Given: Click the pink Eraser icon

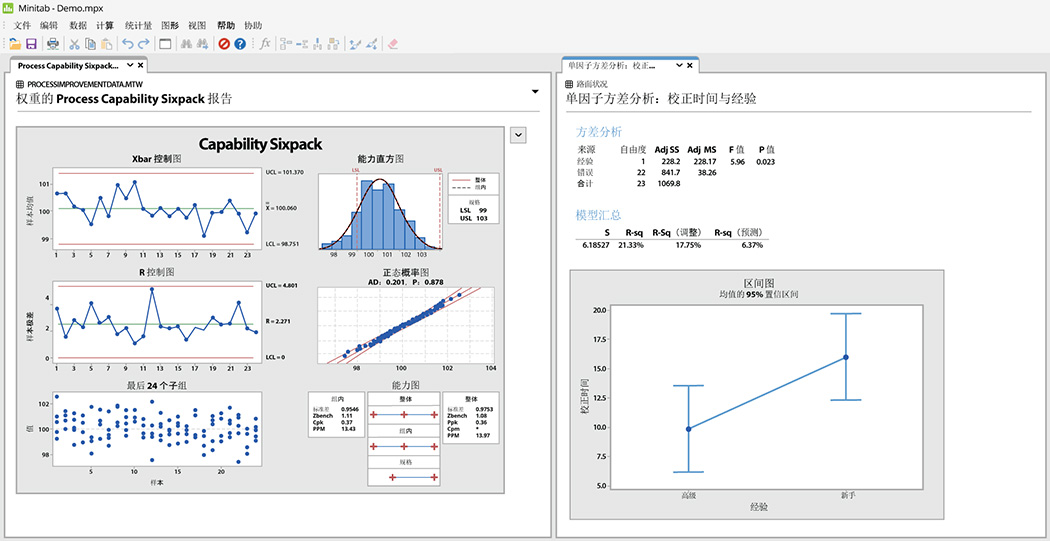Looking at the screenshot, I should click(393, 44).
